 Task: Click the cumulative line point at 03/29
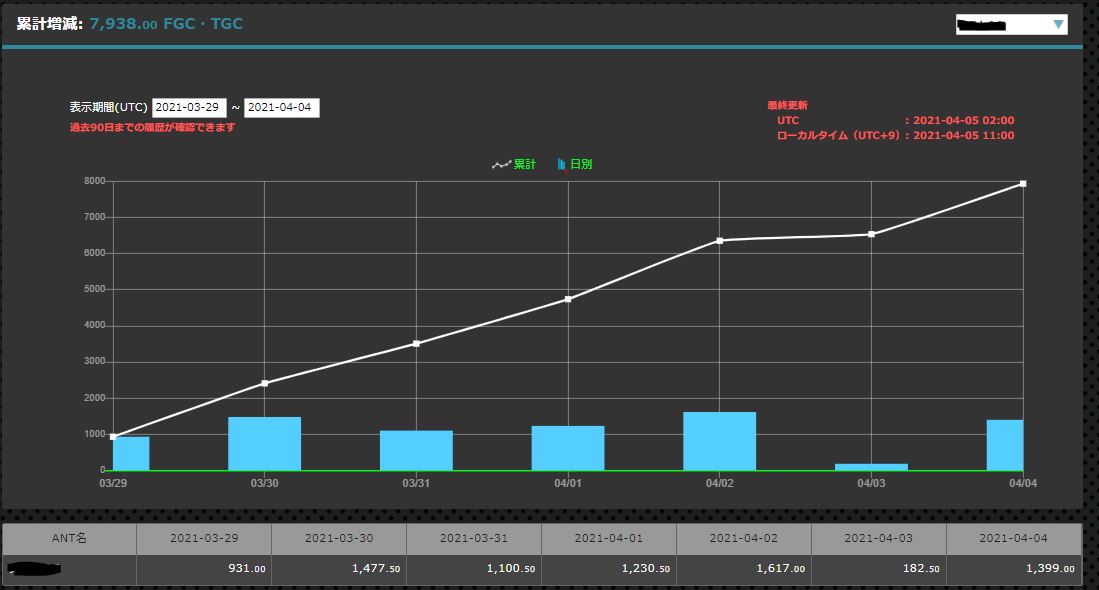click(114, 437)
